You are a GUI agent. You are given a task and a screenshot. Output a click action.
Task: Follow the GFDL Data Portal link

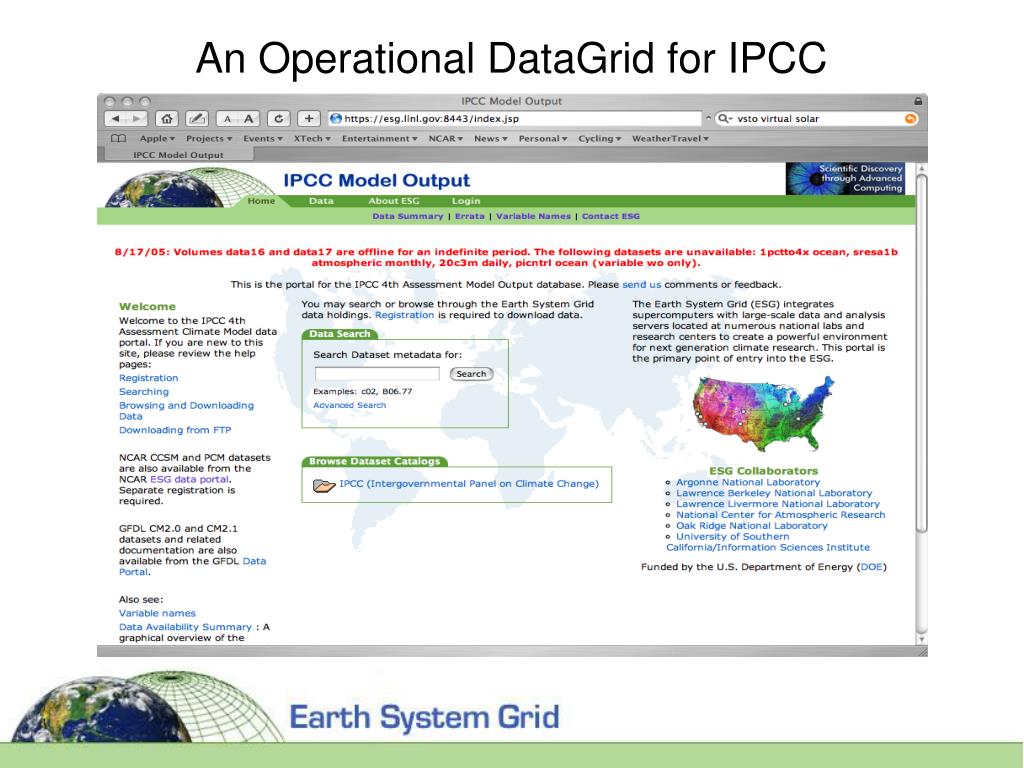coord(193,566)
